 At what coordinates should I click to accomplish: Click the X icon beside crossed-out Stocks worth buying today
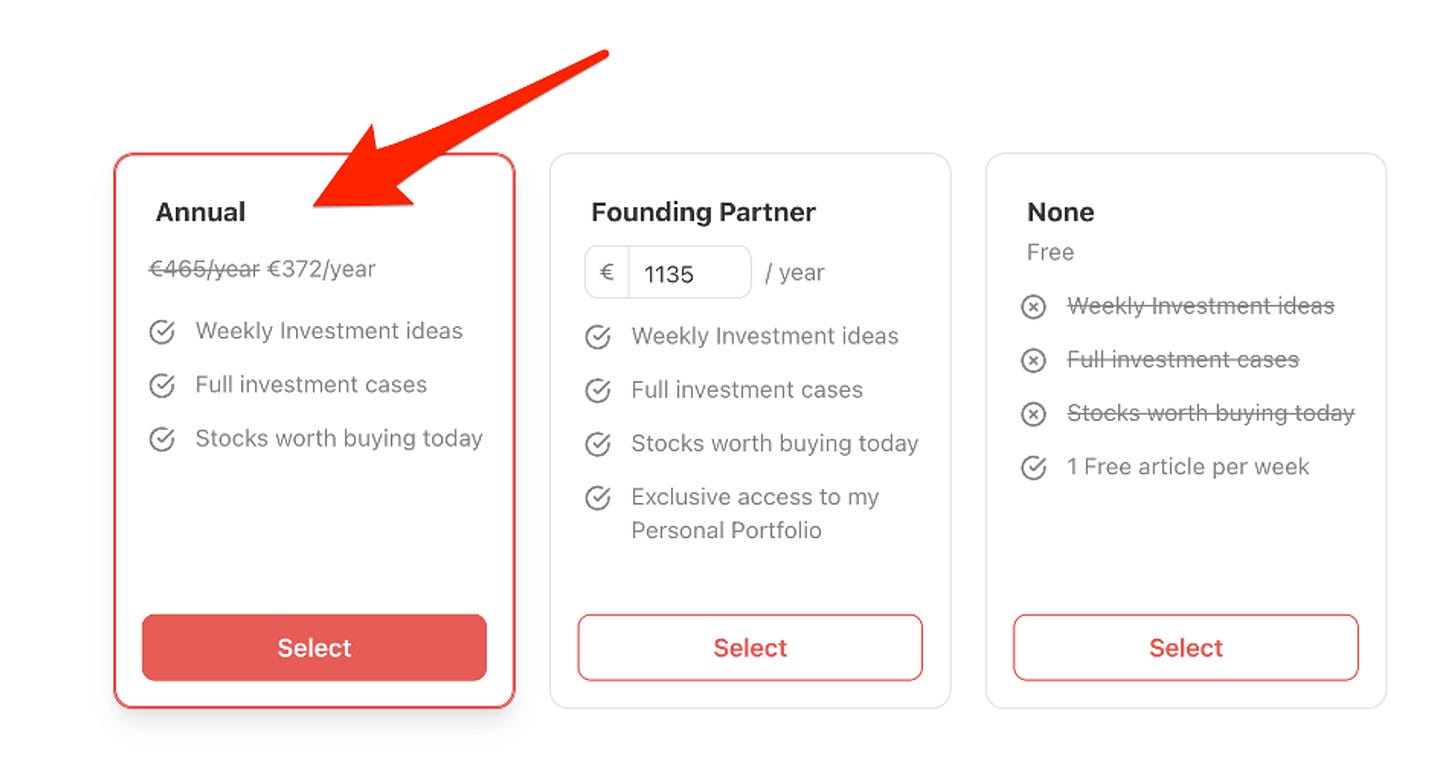(x=1033, y=414)
